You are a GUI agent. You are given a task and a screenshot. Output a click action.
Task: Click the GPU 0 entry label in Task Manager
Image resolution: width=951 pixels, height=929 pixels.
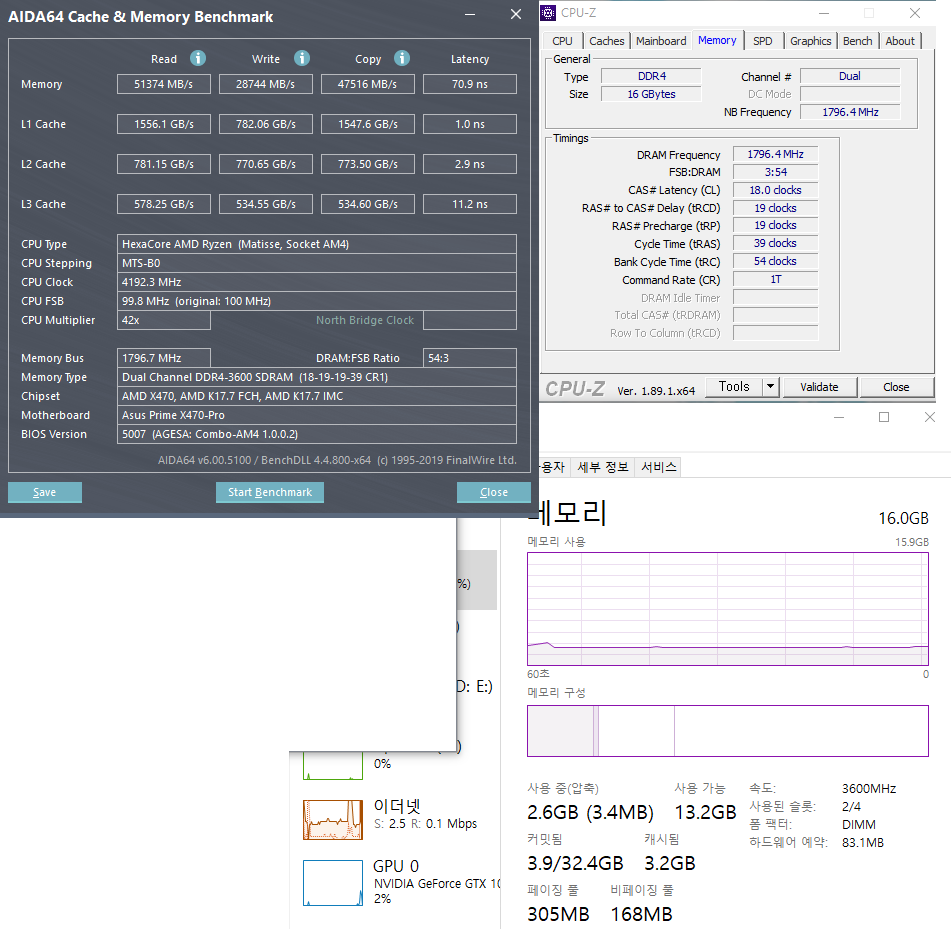coord(396,866)
